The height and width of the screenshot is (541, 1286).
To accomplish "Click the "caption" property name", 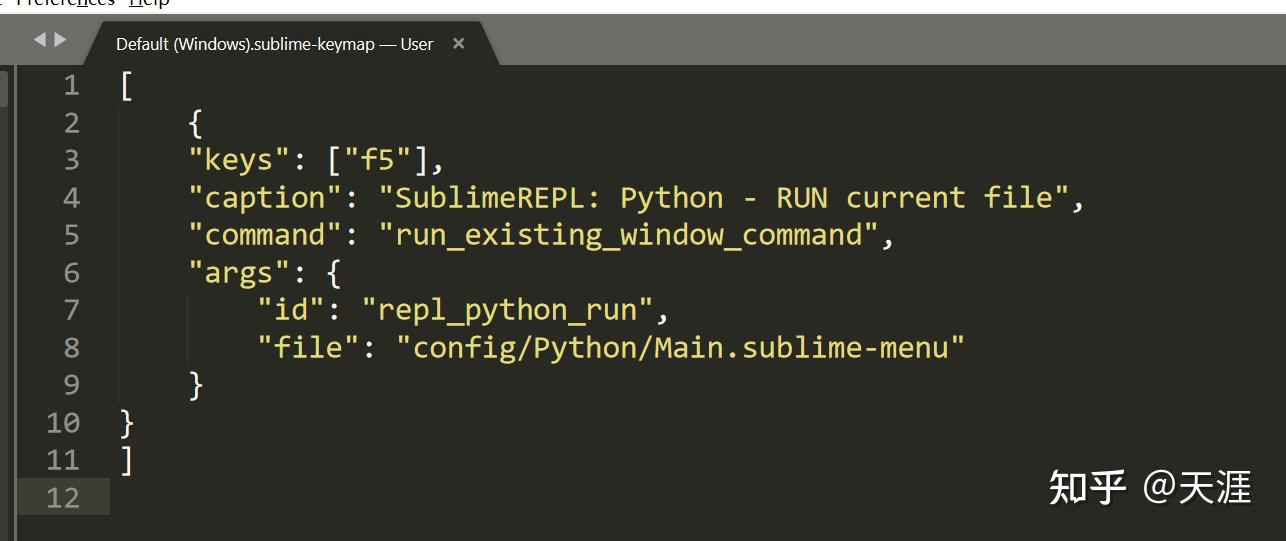I will click(x=265, y=198).
